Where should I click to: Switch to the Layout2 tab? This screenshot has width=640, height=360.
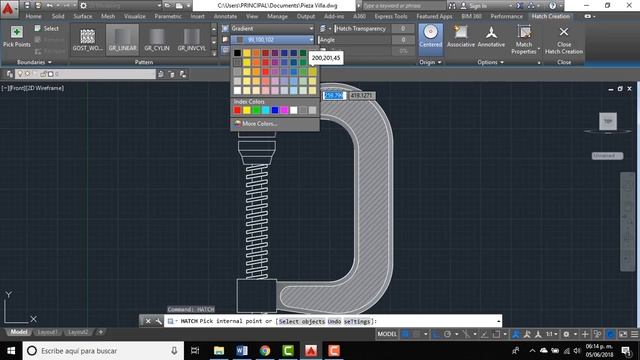point(78,332)
